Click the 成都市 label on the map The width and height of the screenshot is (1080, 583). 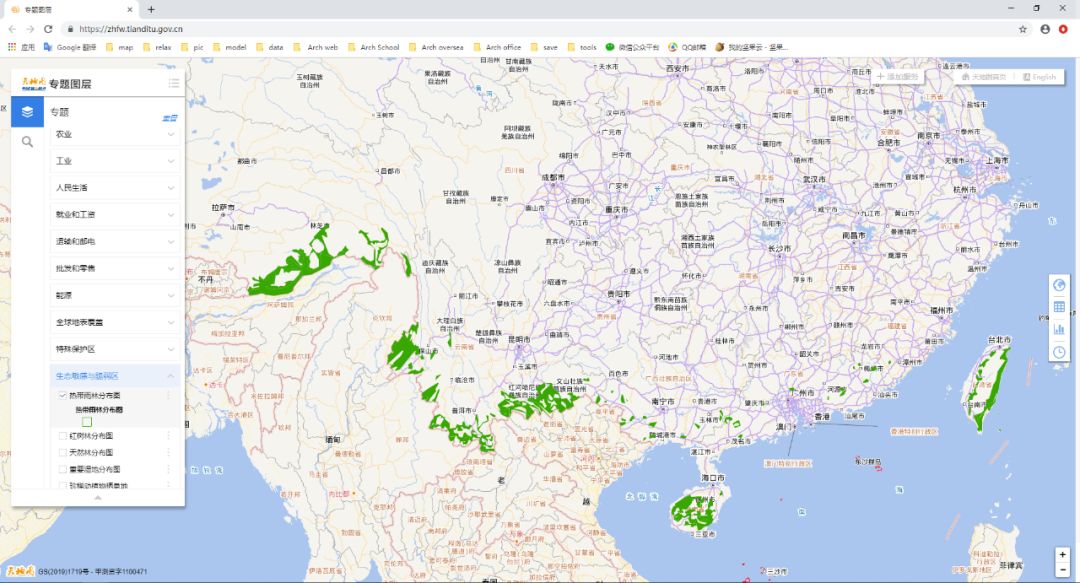(x=553, y=177)
